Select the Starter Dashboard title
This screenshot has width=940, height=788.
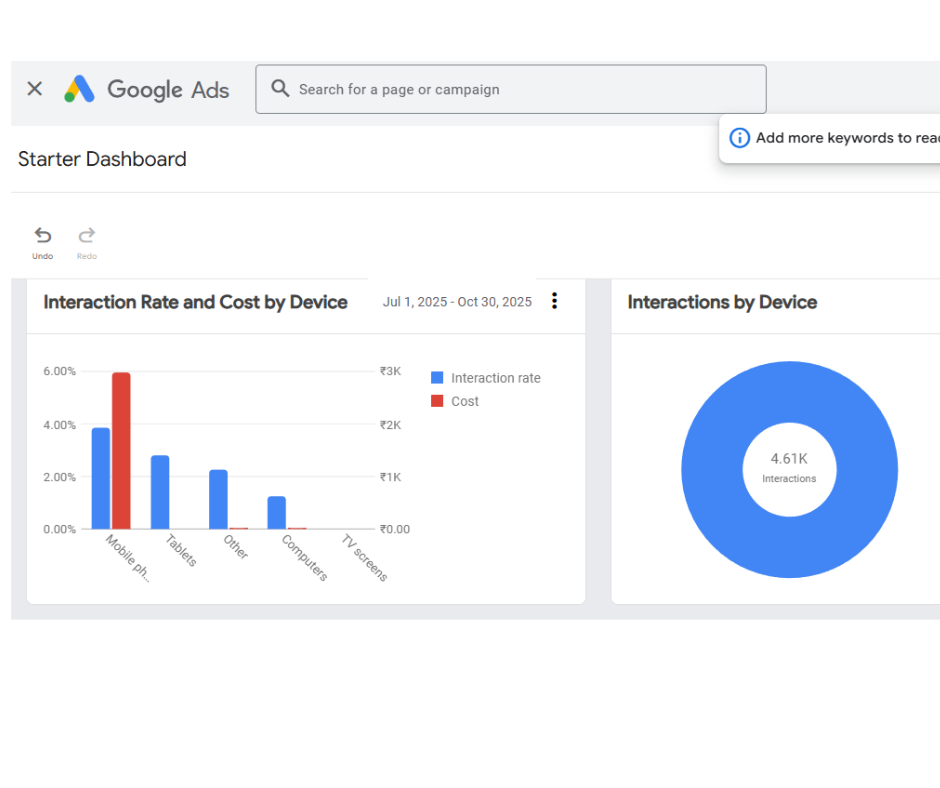pyautogui.click(x=101, y=159)
